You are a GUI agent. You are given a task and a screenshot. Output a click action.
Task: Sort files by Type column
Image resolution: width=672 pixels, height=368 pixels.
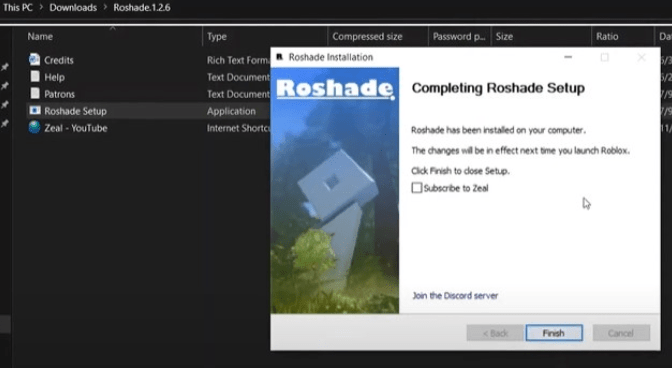point(217,36)
